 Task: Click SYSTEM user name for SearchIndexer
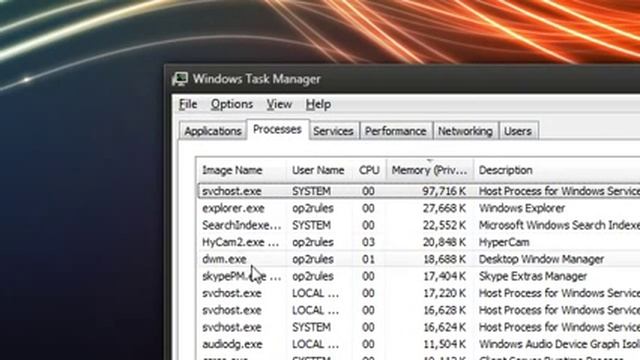coord(311,225)
